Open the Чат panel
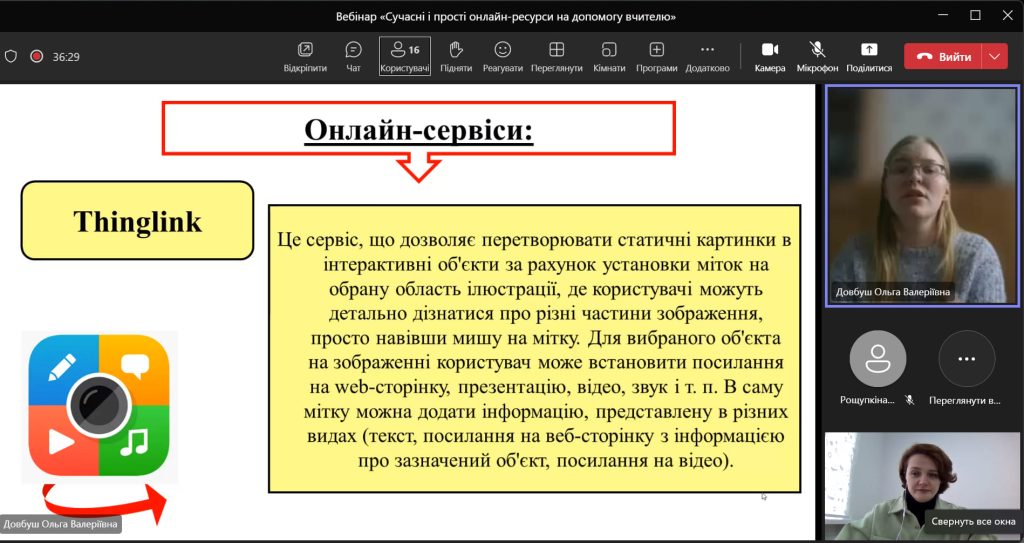The width and height of the screenshot is (1024, 543). (353, 57)
